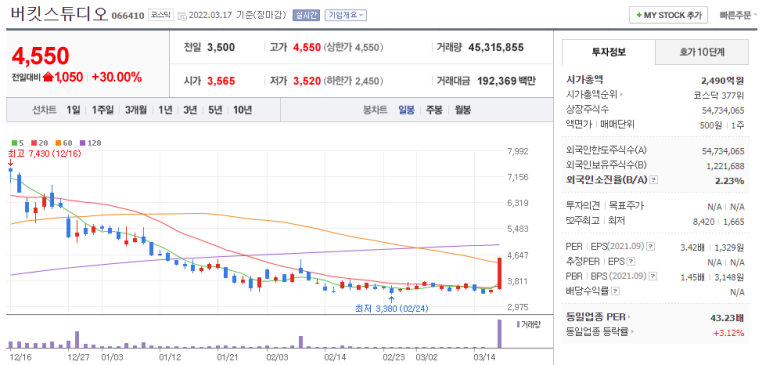Viewport: 773px width, 365px height.
Task: Click the MY STOCK 추가 button
Action: pyautogui.click(x=668, y=15)
